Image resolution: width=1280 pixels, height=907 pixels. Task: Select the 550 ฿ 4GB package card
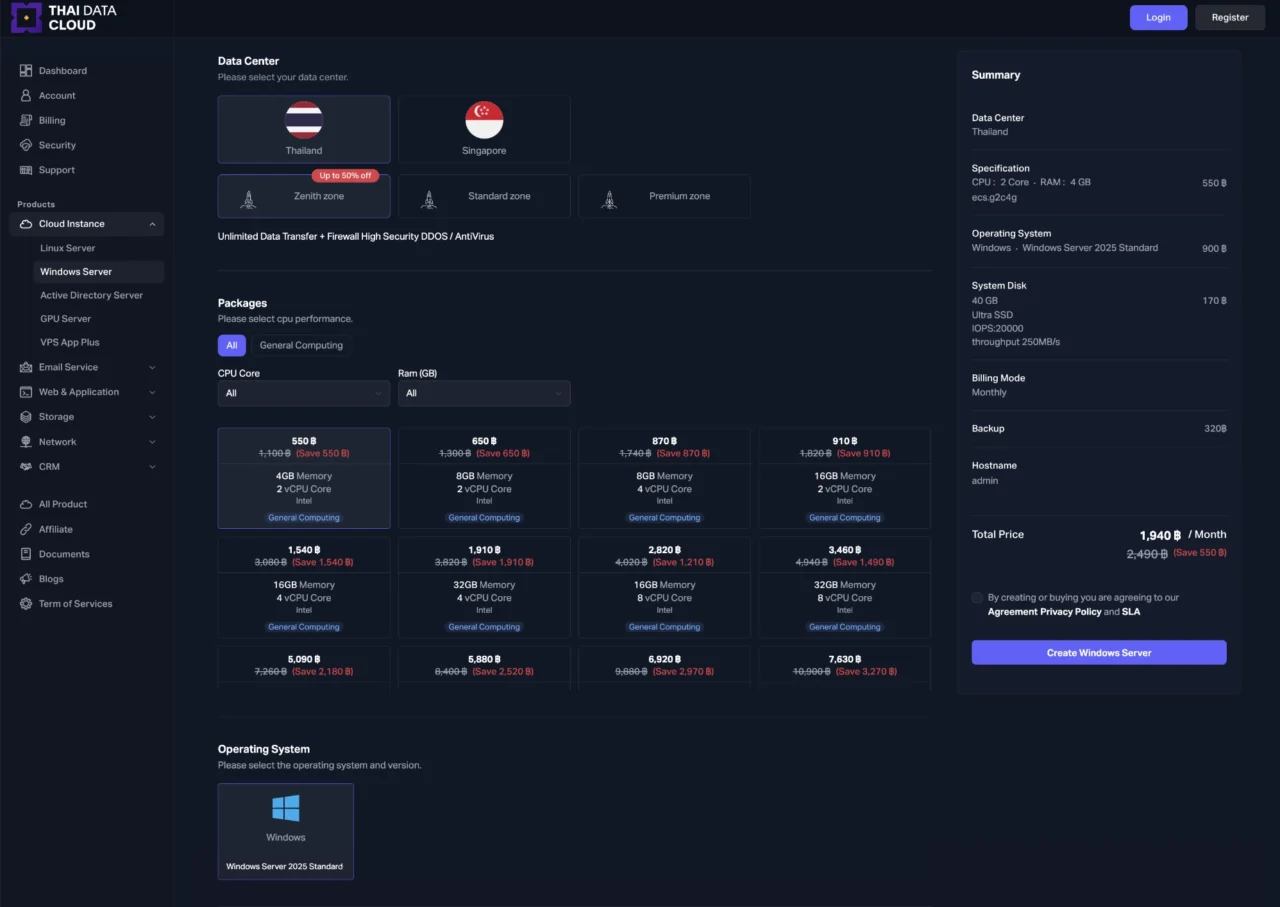tap(304, 478)
